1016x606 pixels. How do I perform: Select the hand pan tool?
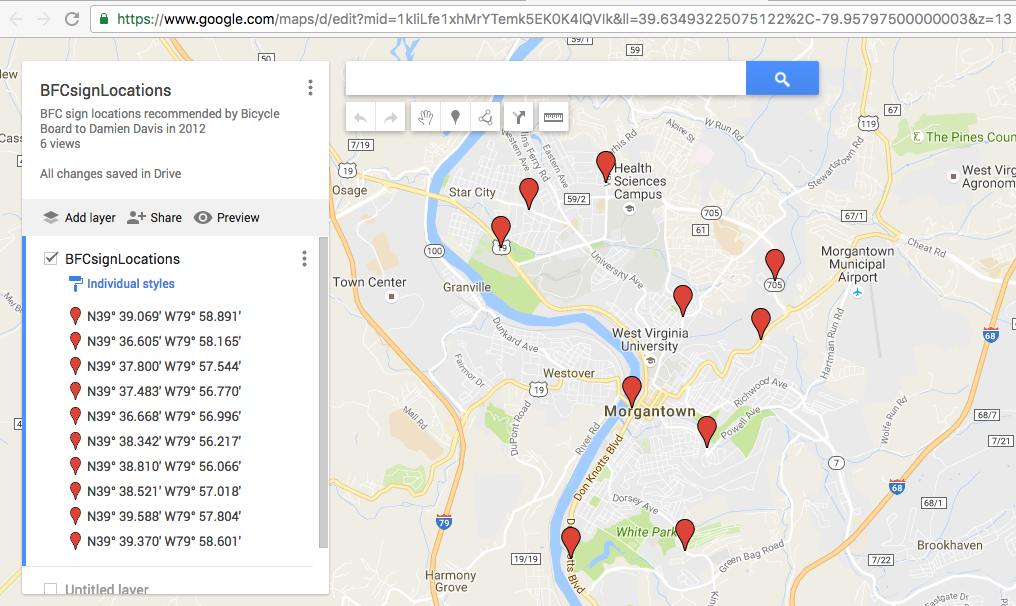425,117
